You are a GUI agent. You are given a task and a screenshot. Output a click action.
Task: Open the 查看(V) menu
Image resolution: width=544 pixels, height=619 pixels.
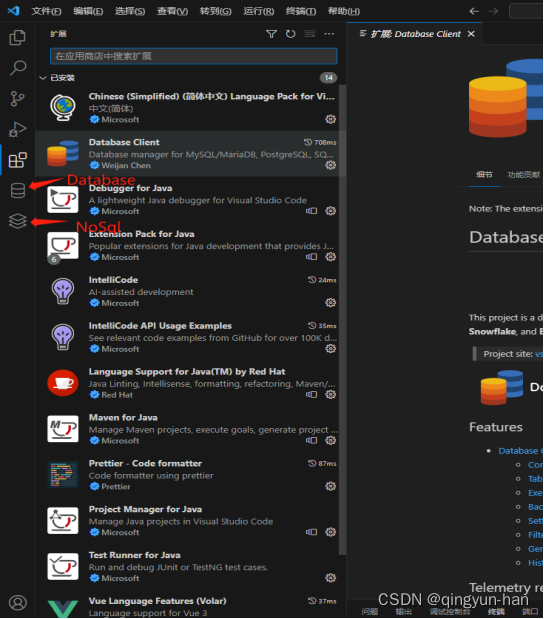(172, 11)
